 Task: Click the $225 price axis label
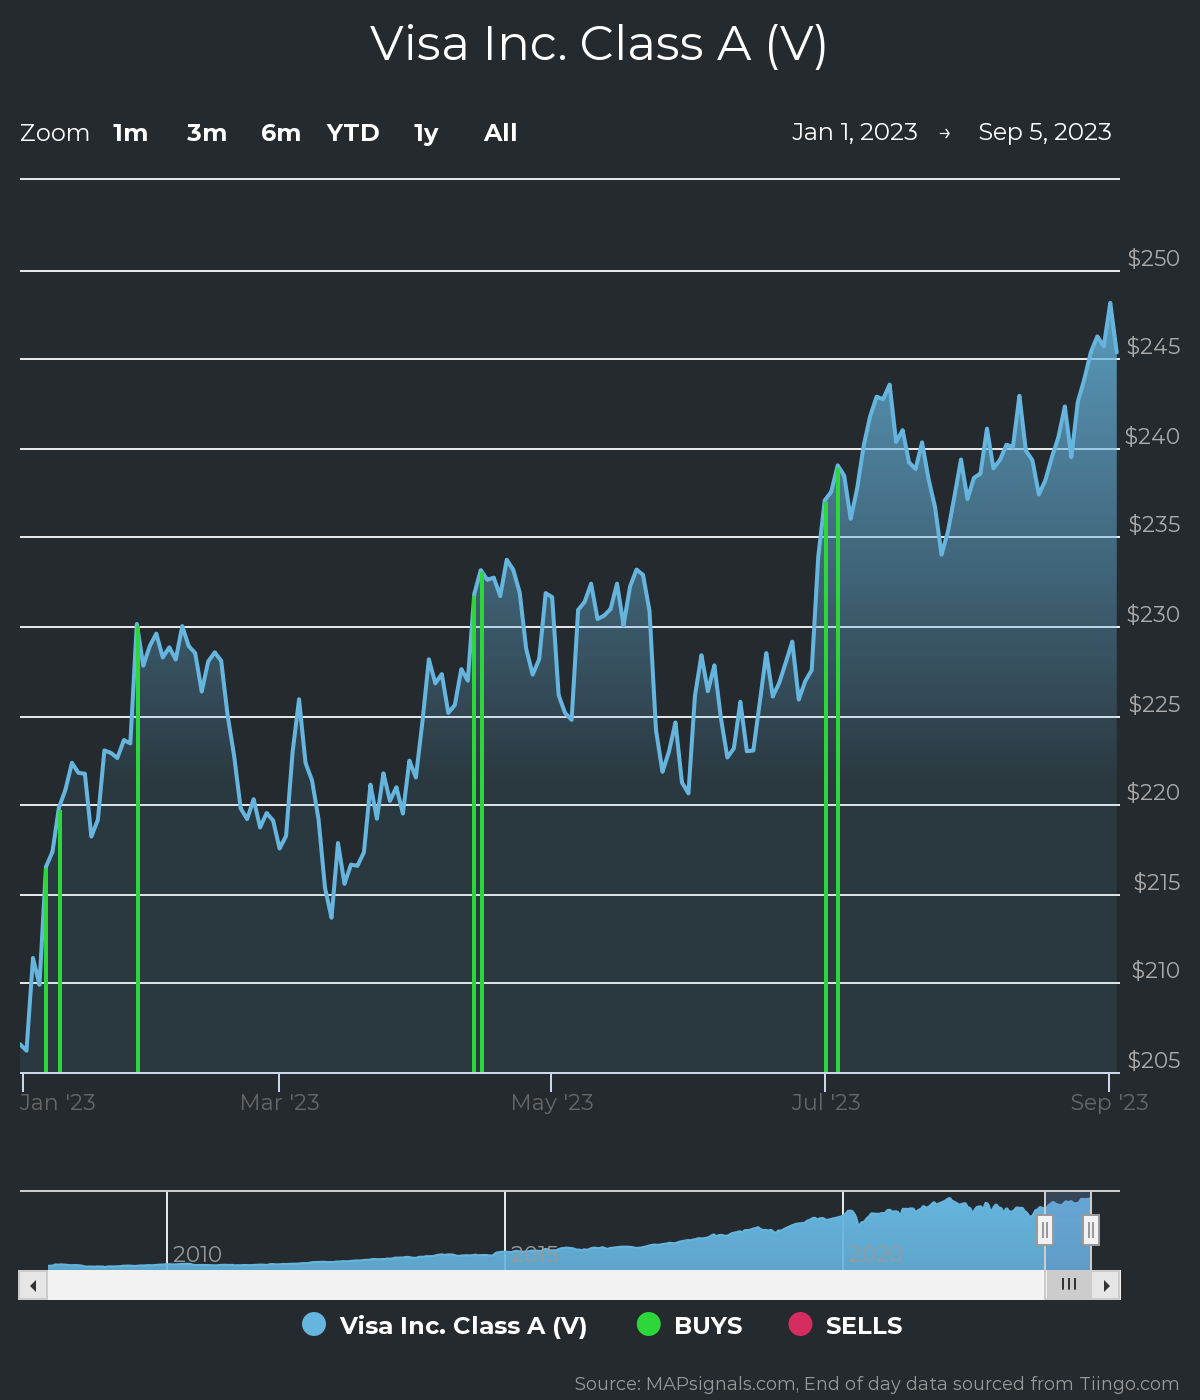click(x=1154, y=704)
